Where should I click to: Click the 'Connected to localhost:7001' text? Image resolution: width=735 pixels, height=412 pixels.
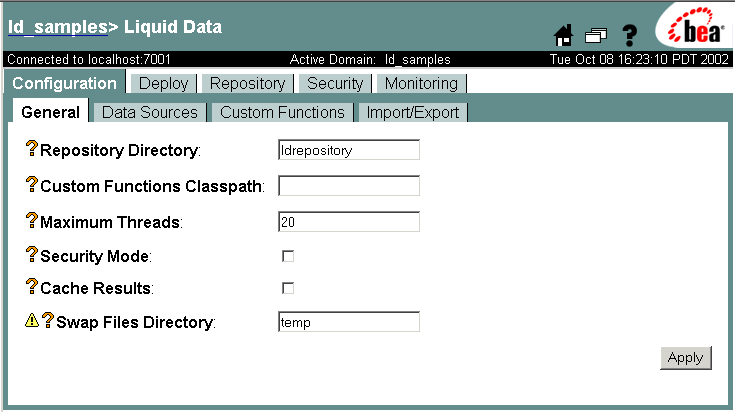(x=89, y=60)
